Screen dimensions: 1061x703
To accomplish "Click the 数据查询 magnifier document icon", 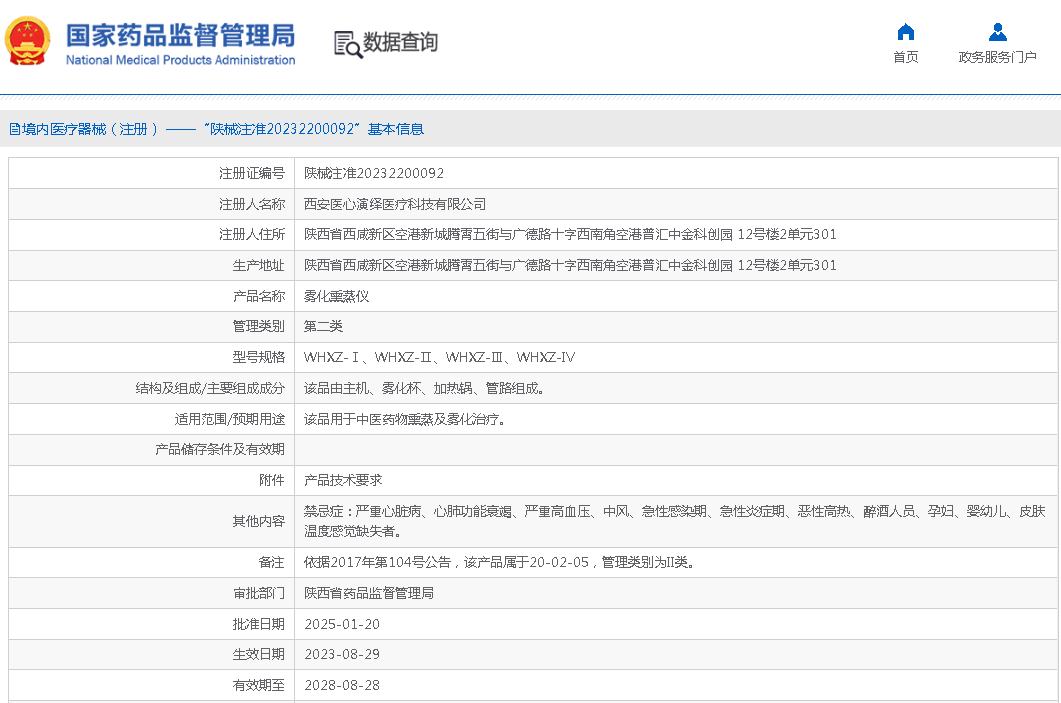I will (x=347, y=43).
